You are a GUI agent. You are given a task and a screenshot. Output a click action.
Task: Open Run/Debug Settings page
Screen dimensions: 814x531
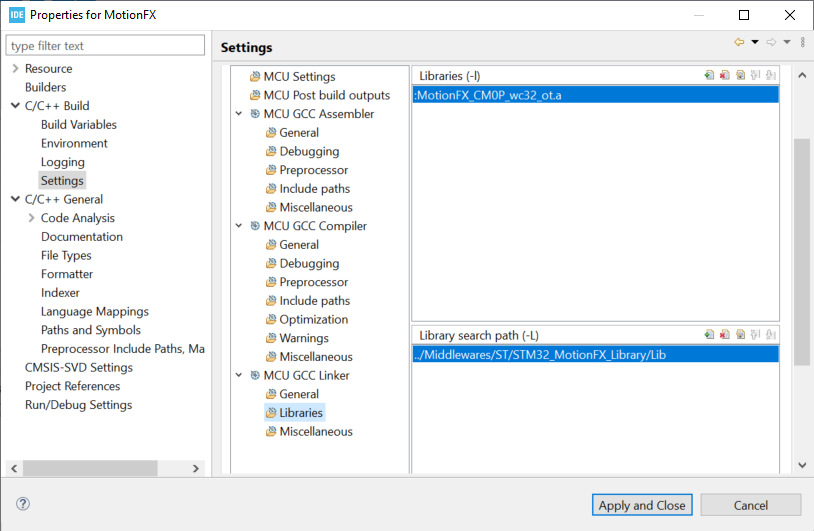pos(78,405)
